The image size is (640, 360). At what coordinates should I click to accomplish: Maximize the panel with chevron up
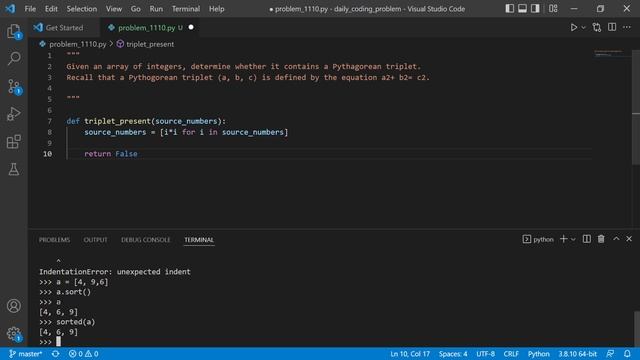pyautogui.click(x=616, y=239)
